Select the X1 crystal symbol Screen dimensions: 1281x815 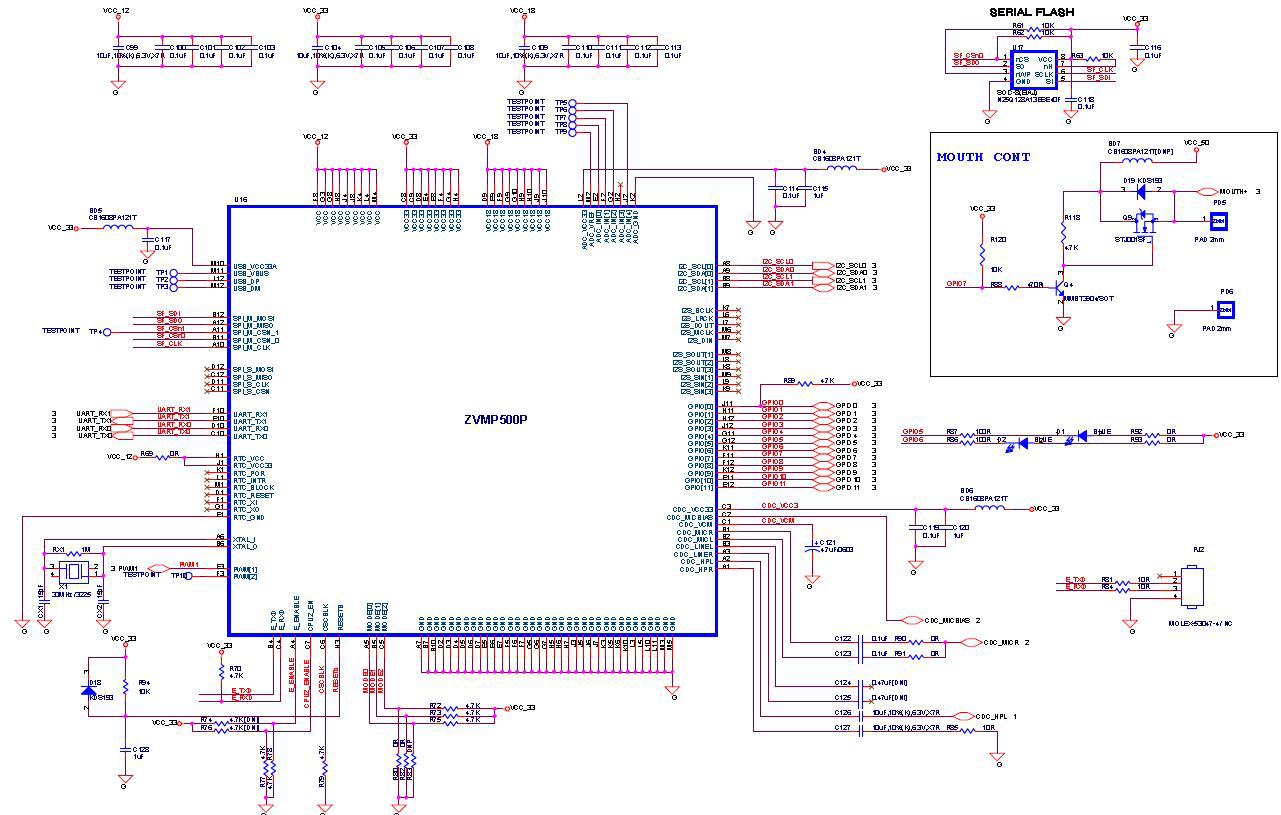[x=73, y=572]
